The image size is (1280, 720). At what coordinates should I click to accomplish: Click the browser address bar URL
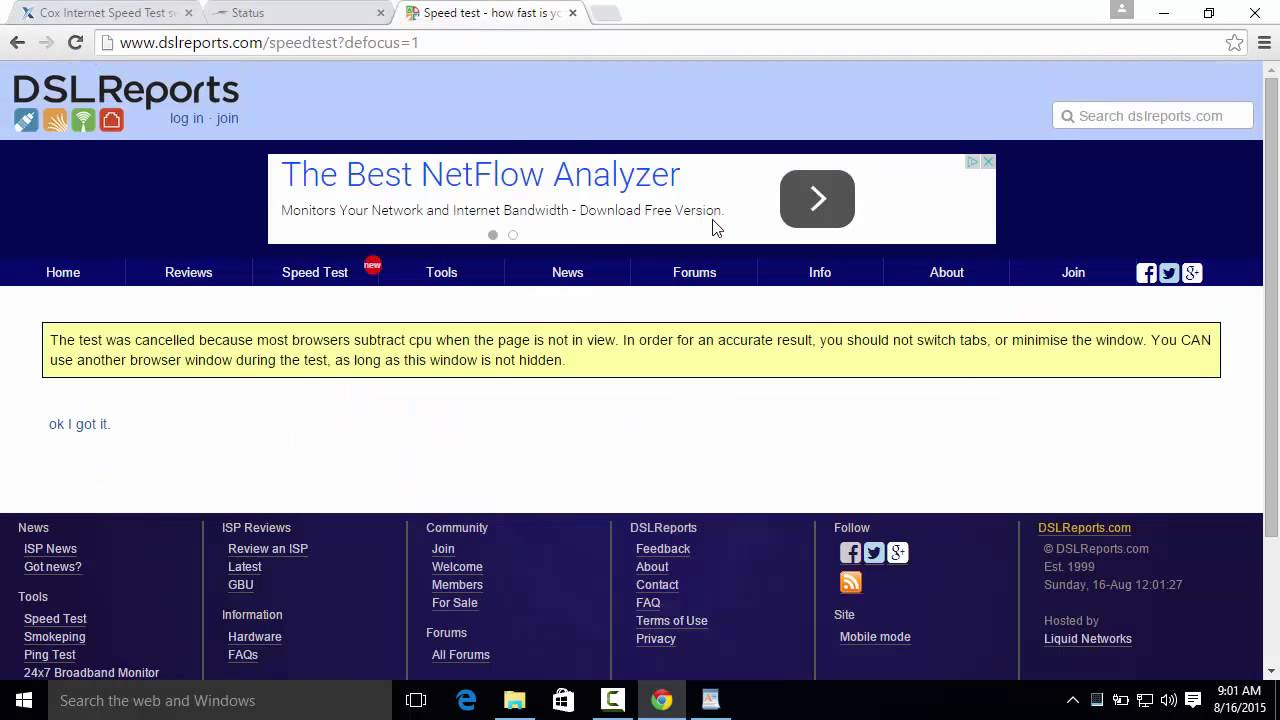pyautogui.click(x=269, y=42)
